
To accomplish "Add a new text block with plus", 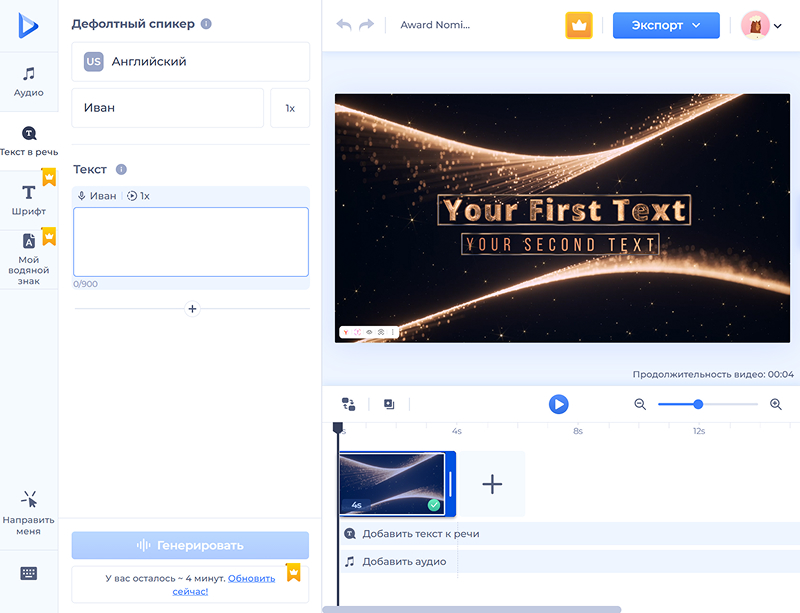I will (193, 309).
